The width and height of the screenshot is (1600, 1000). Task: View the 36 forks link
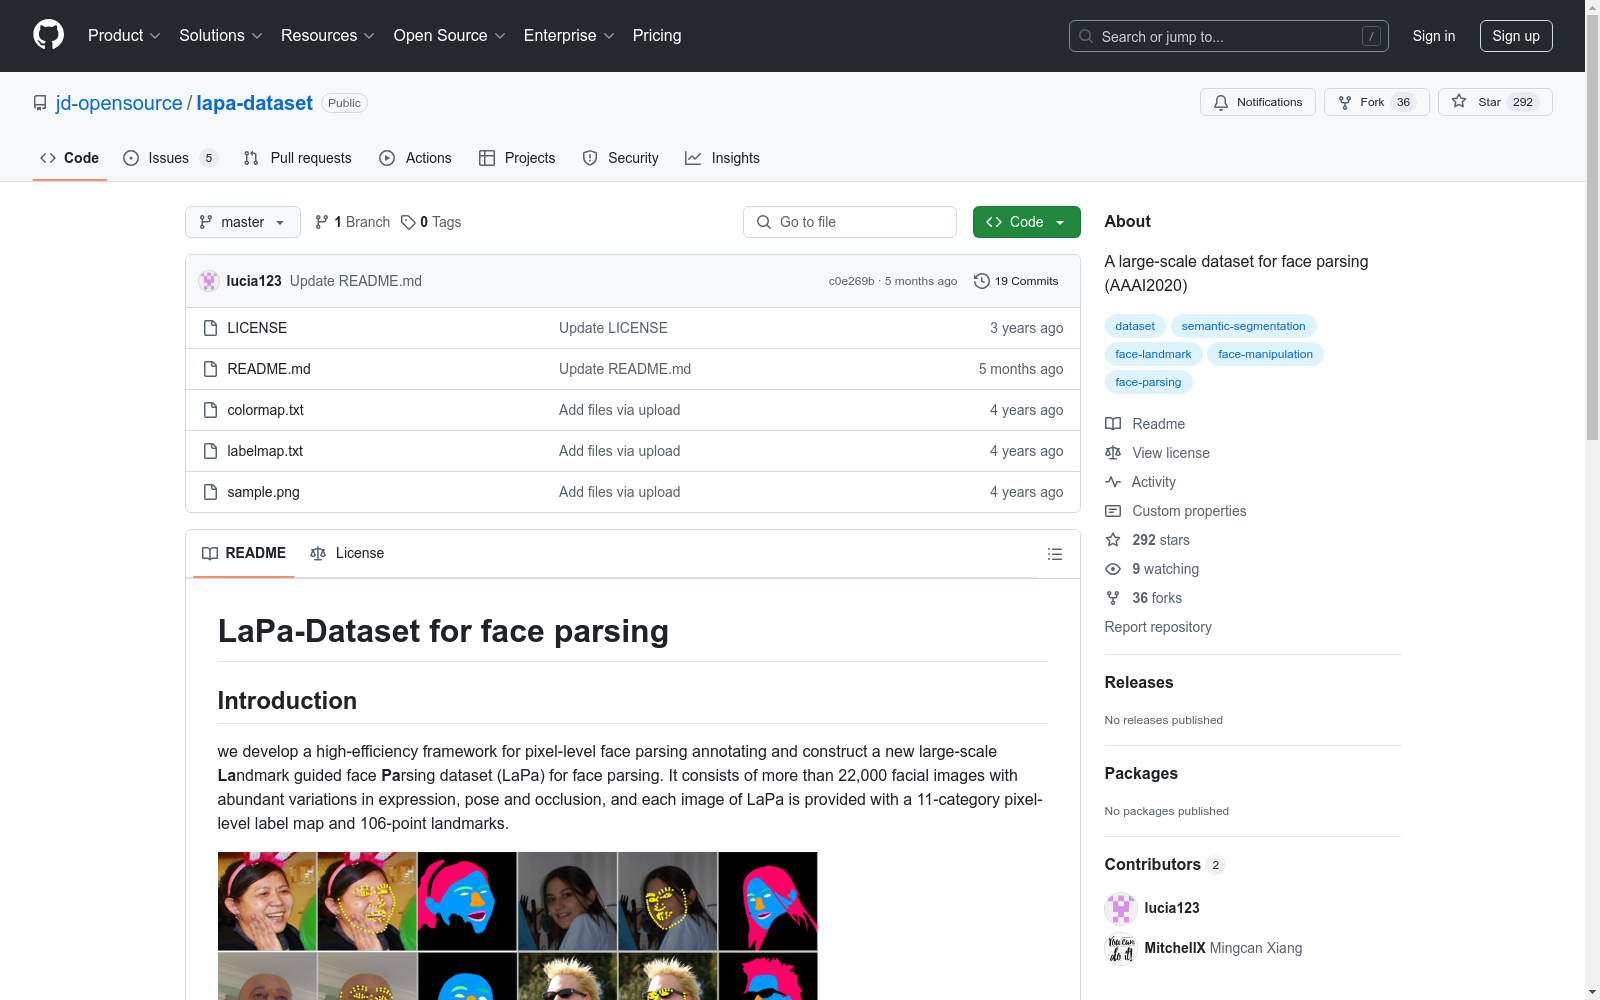1143,598
